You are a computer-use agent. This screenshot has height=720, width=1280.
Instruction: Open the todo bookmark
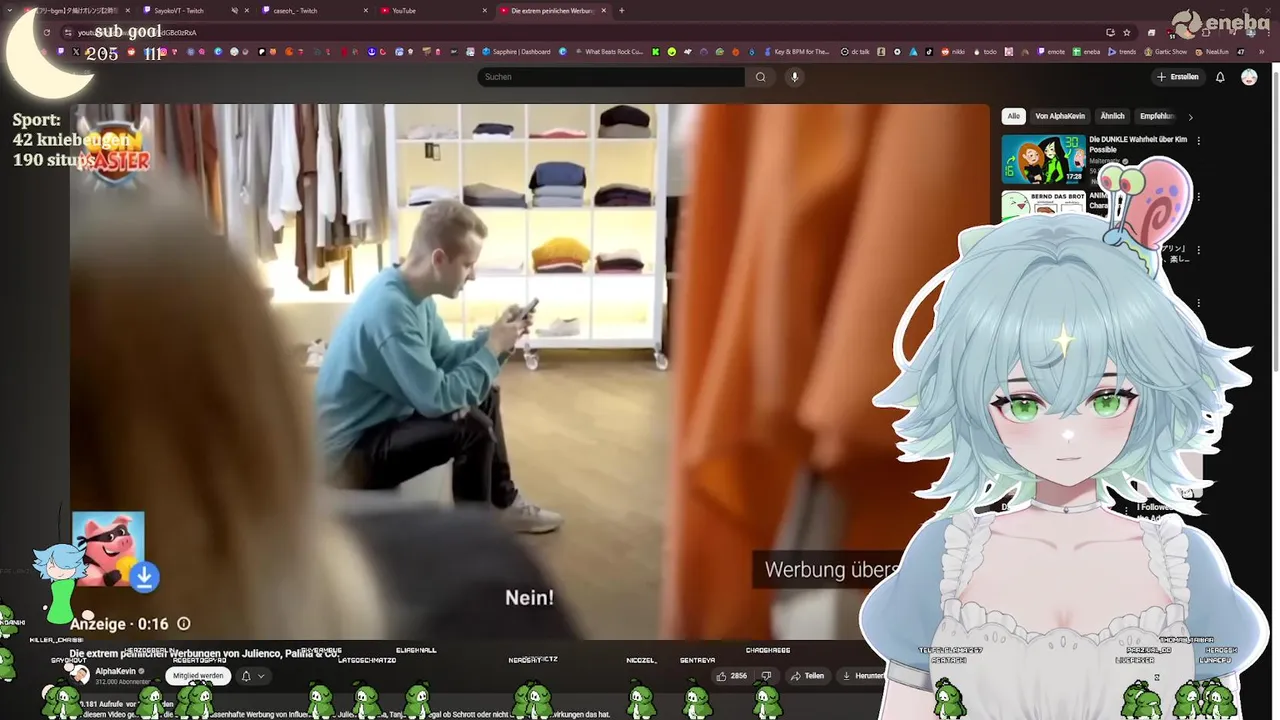tap(984, 52)
